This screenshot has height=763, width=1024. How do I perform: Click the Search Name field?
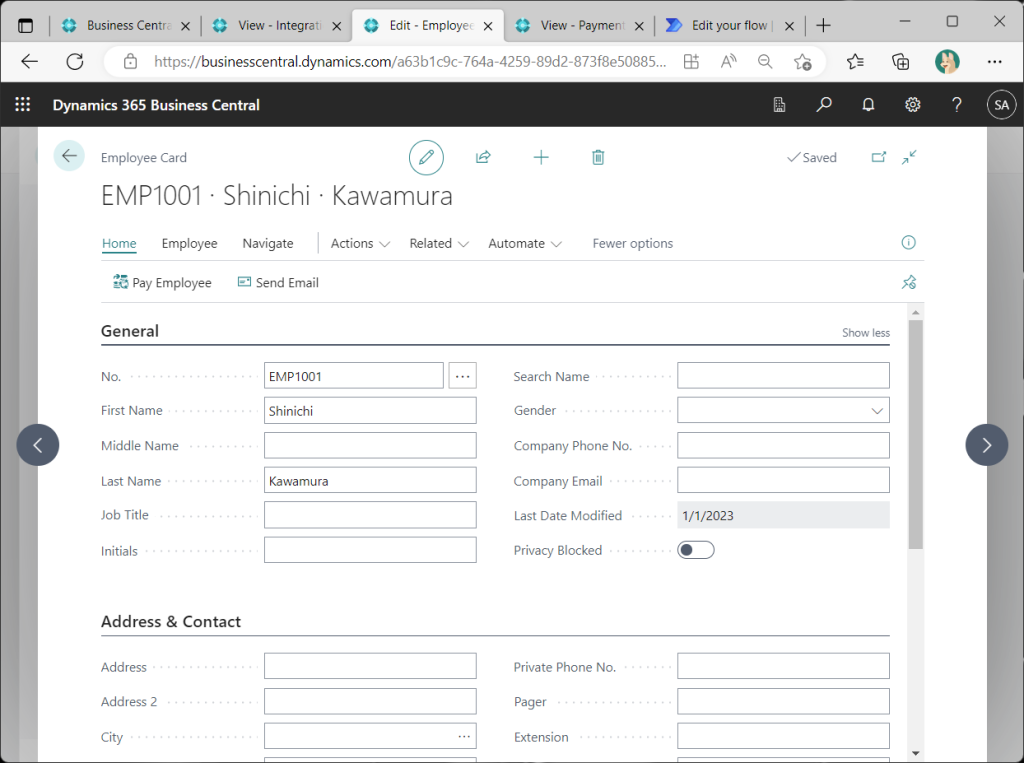[783, 376]
